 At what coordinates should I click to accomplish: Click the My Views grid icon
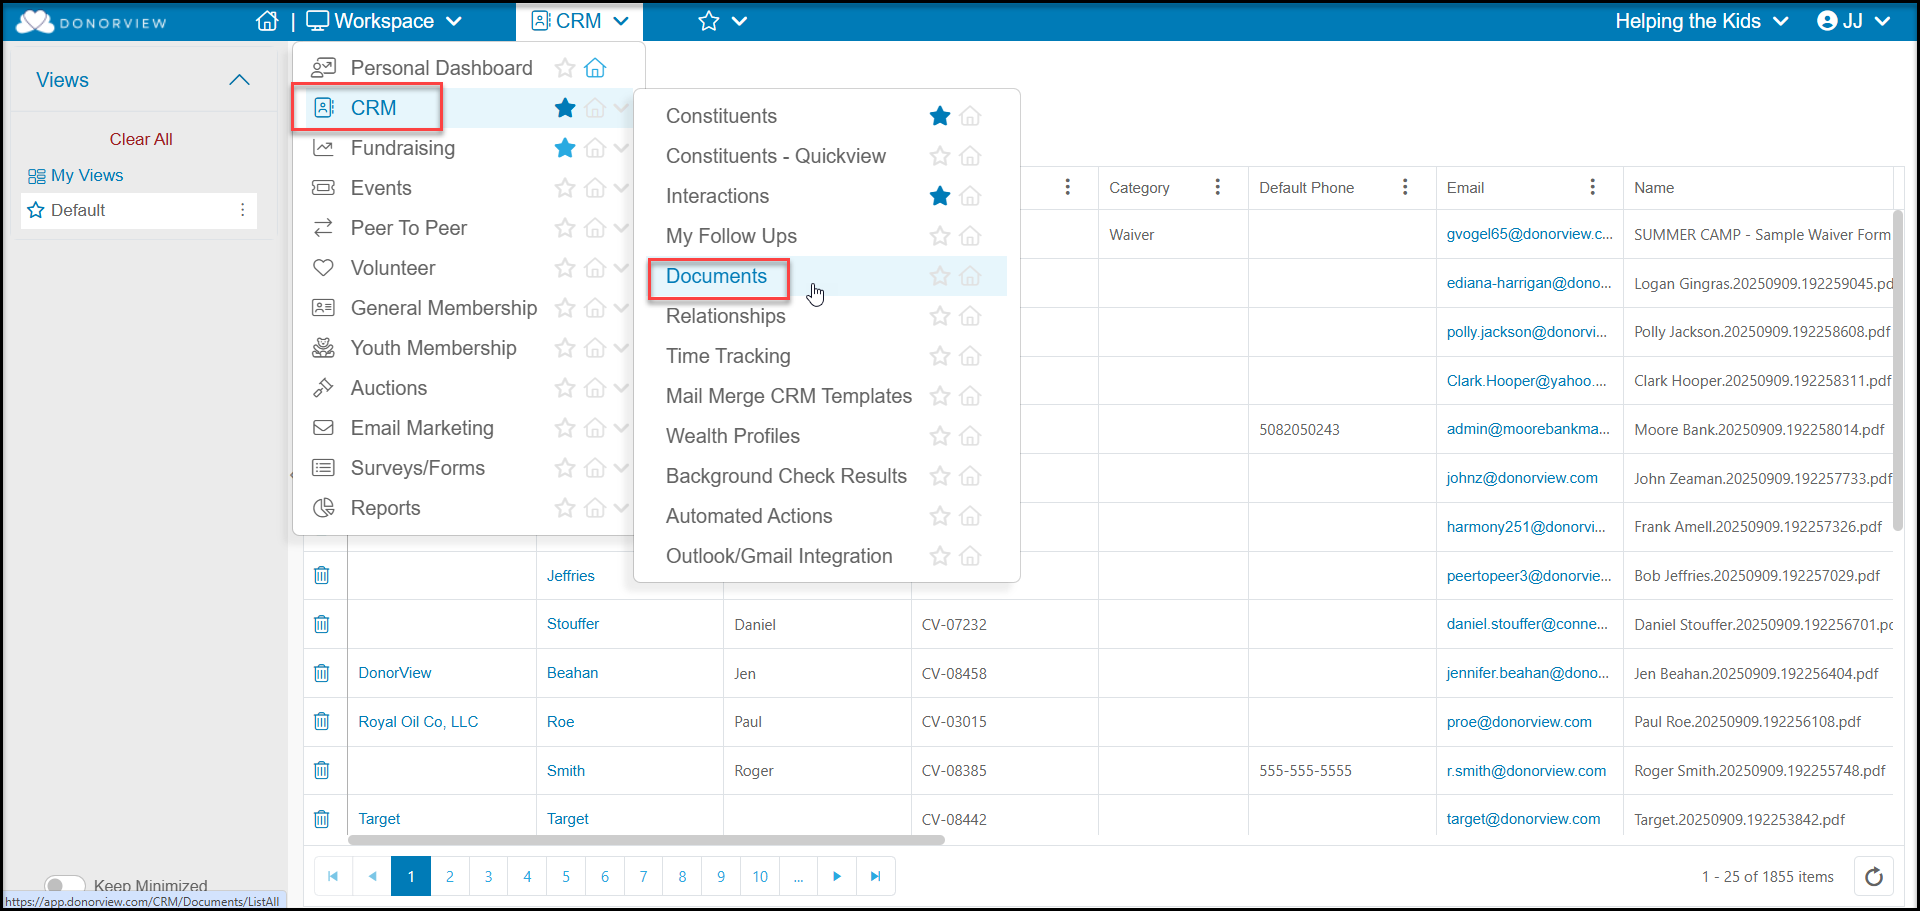(36, 176)
